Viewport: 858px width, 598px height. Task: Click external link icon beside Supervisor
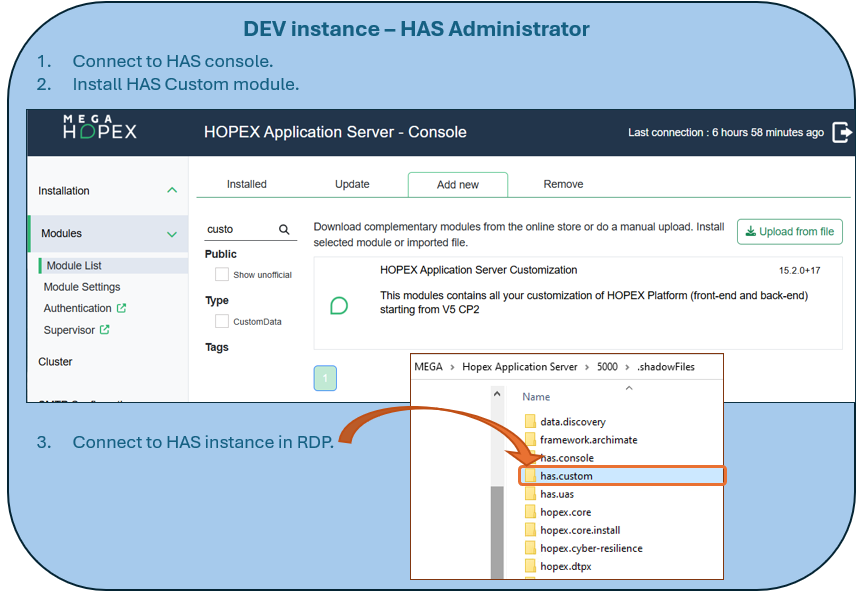[x=105, y=330]
